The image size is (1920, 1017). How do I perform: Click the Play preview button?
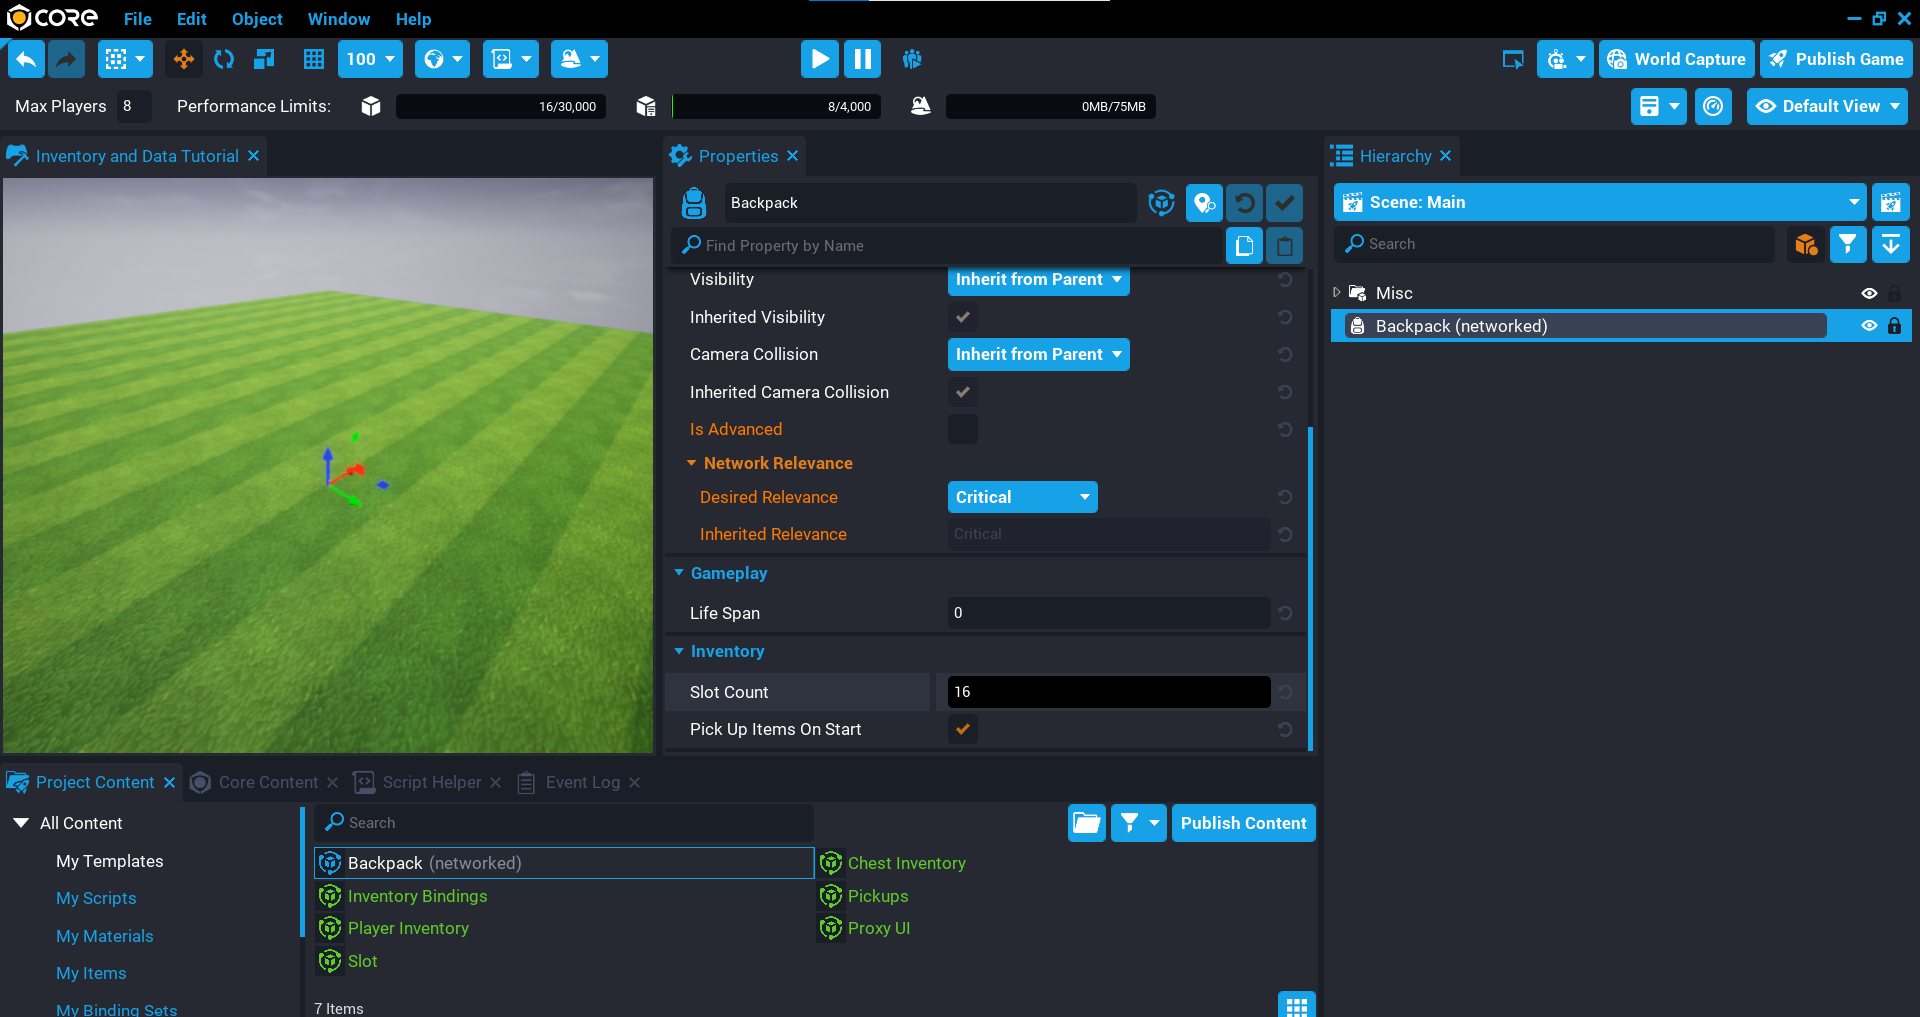click(819, 59)
